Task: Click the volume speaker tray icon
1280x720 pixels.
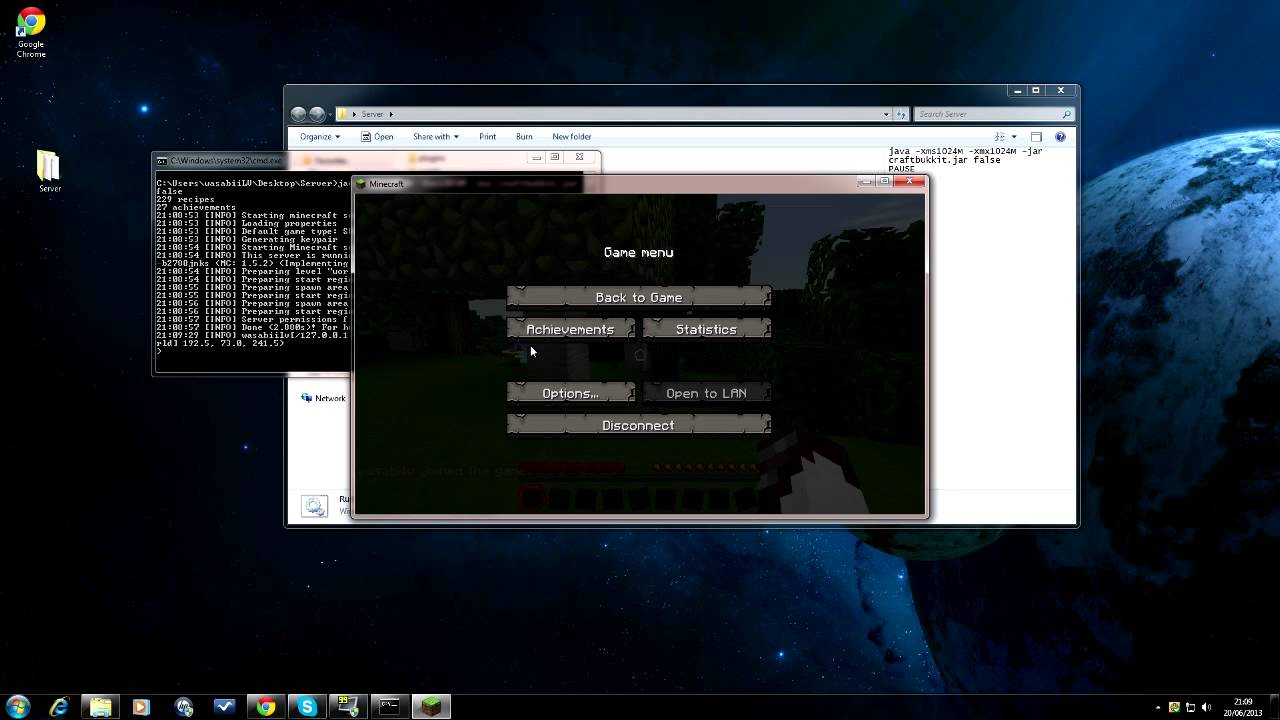Action: (x=1206, y=707)
